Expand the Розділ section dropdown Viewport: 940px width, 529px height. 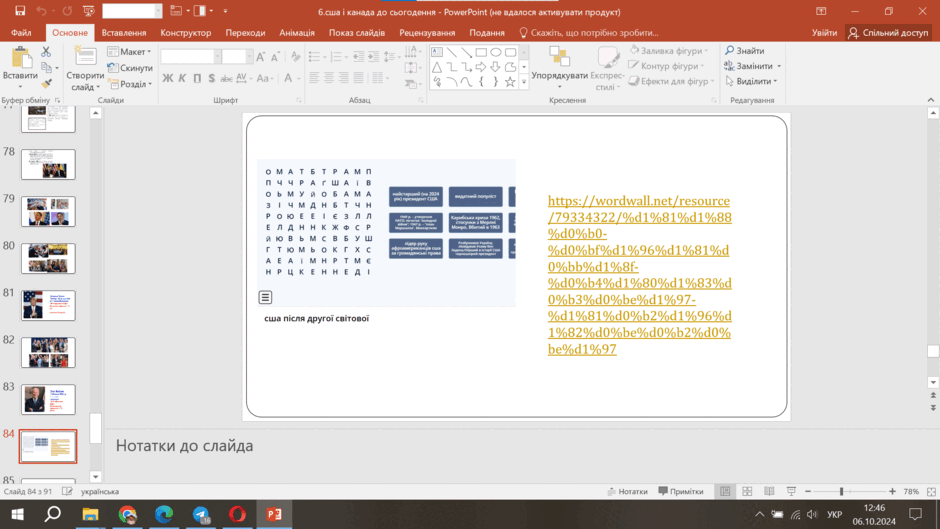click(129, 84)
